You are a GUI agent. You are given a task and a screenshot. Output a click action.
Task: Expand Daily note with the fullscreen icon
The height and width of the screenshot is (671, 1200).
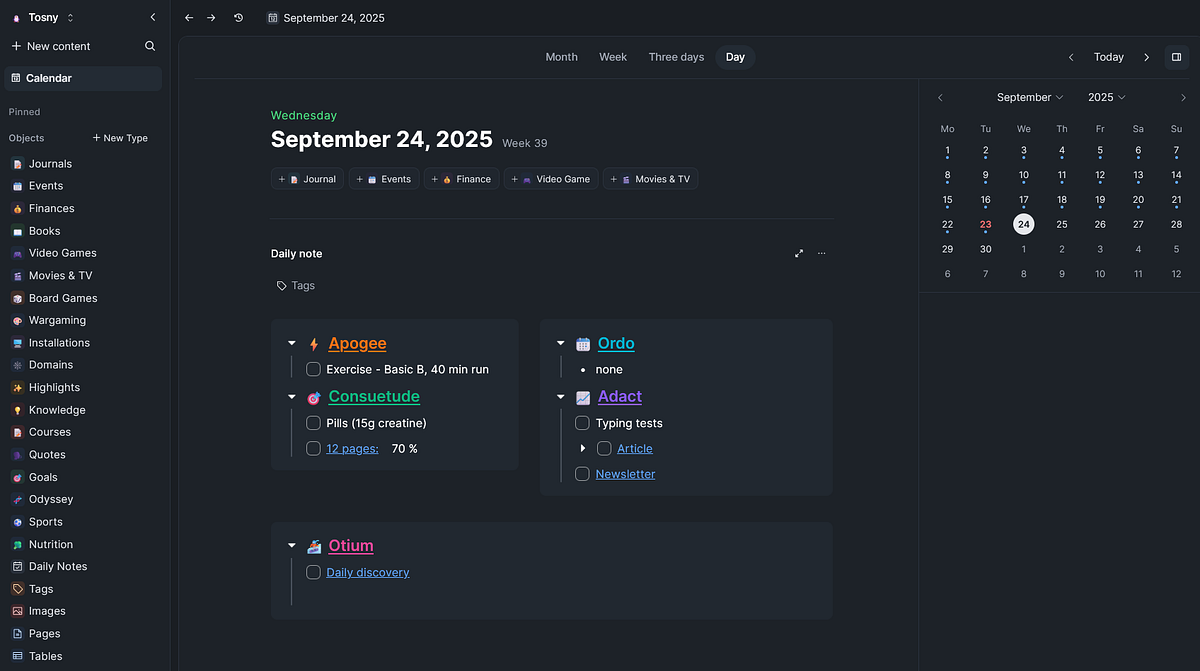click(799, 254)
